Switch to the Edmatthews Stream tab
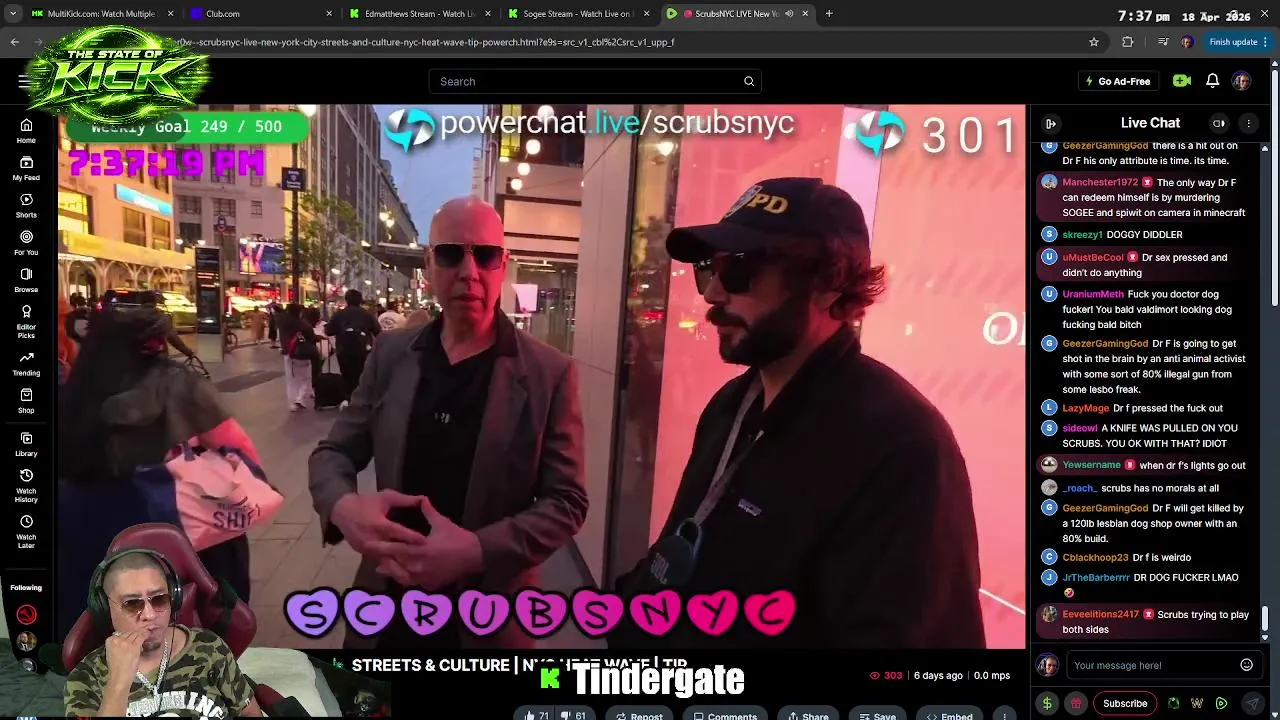Image resolution: width=1280 pixels, height=720 pixels. click(418, 14)
